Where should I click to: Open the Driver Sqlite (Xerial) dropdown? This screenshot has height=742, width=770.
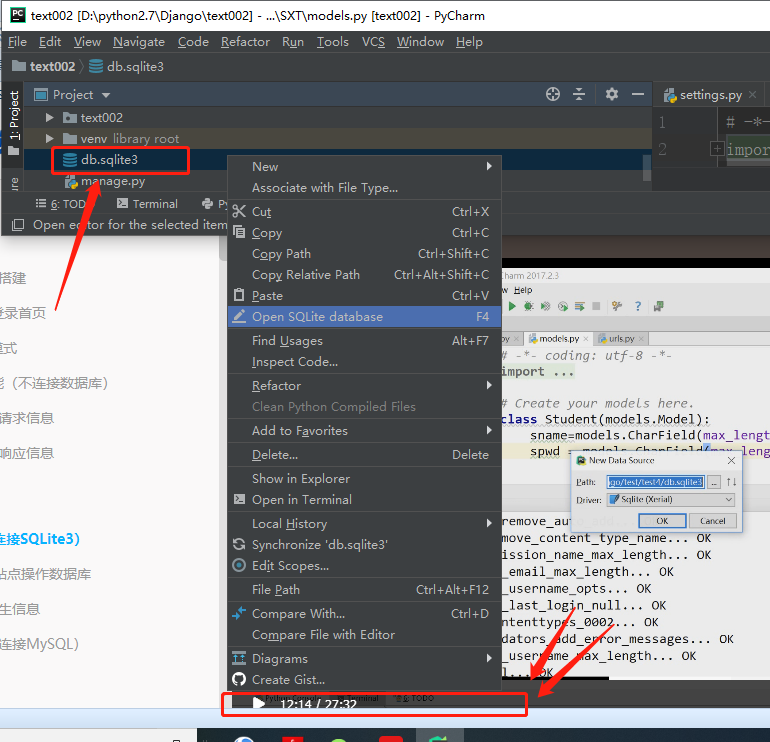(671, 499)
